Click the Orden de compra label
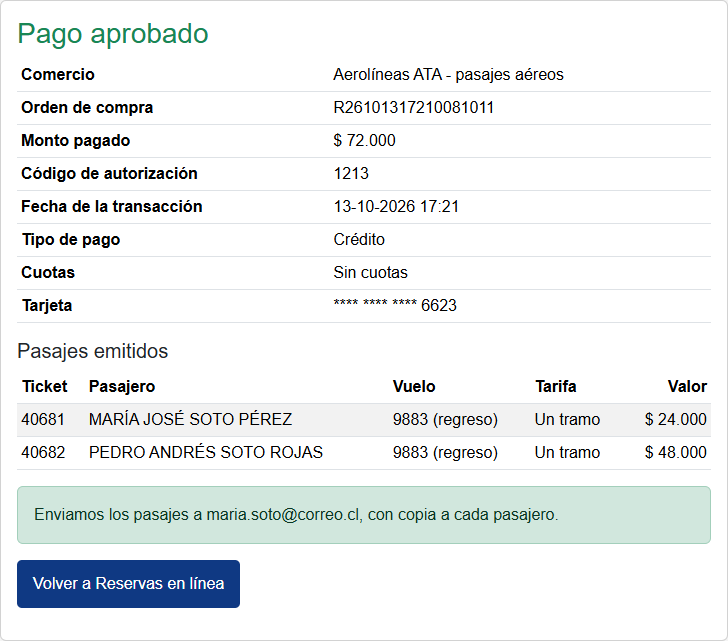Screen dimensions: 728x641 (x=87, y=107)
